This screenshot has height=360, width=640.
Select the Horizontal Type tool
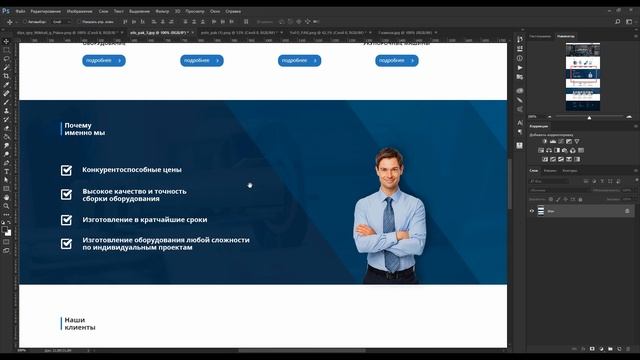(x=6, y=171)
